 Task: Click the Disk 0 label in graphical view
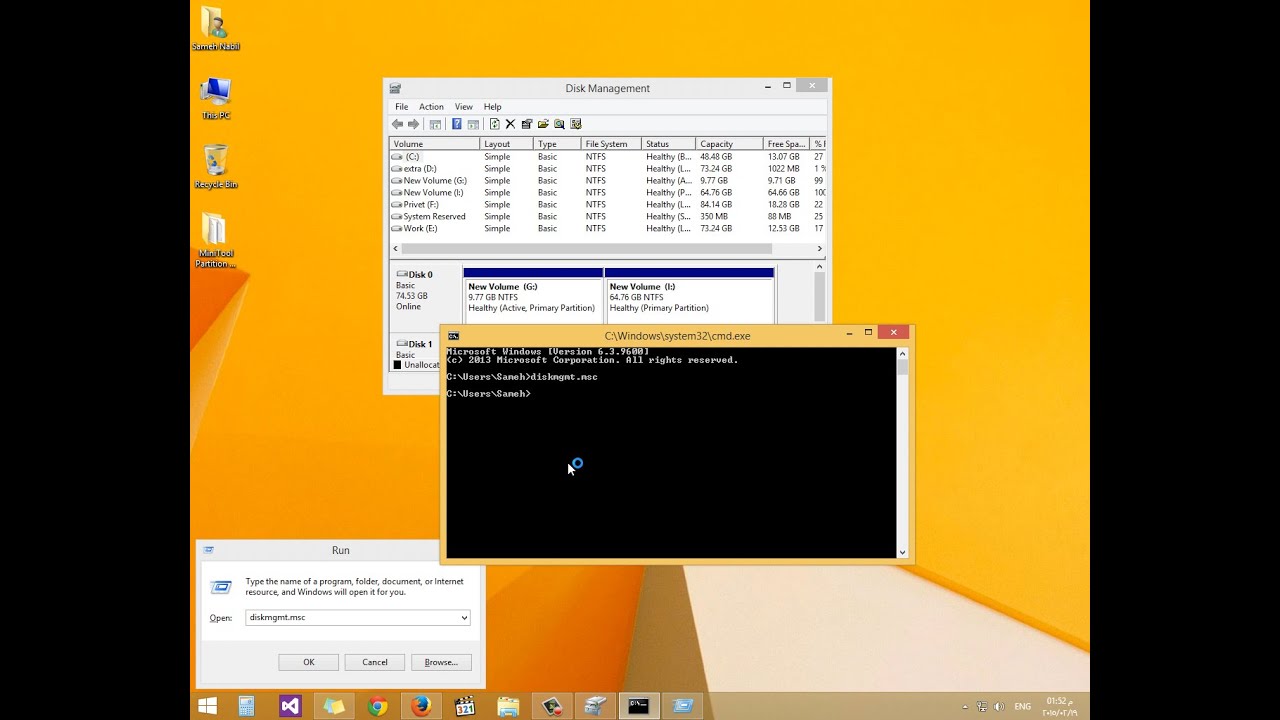click(x=420, y=275)
